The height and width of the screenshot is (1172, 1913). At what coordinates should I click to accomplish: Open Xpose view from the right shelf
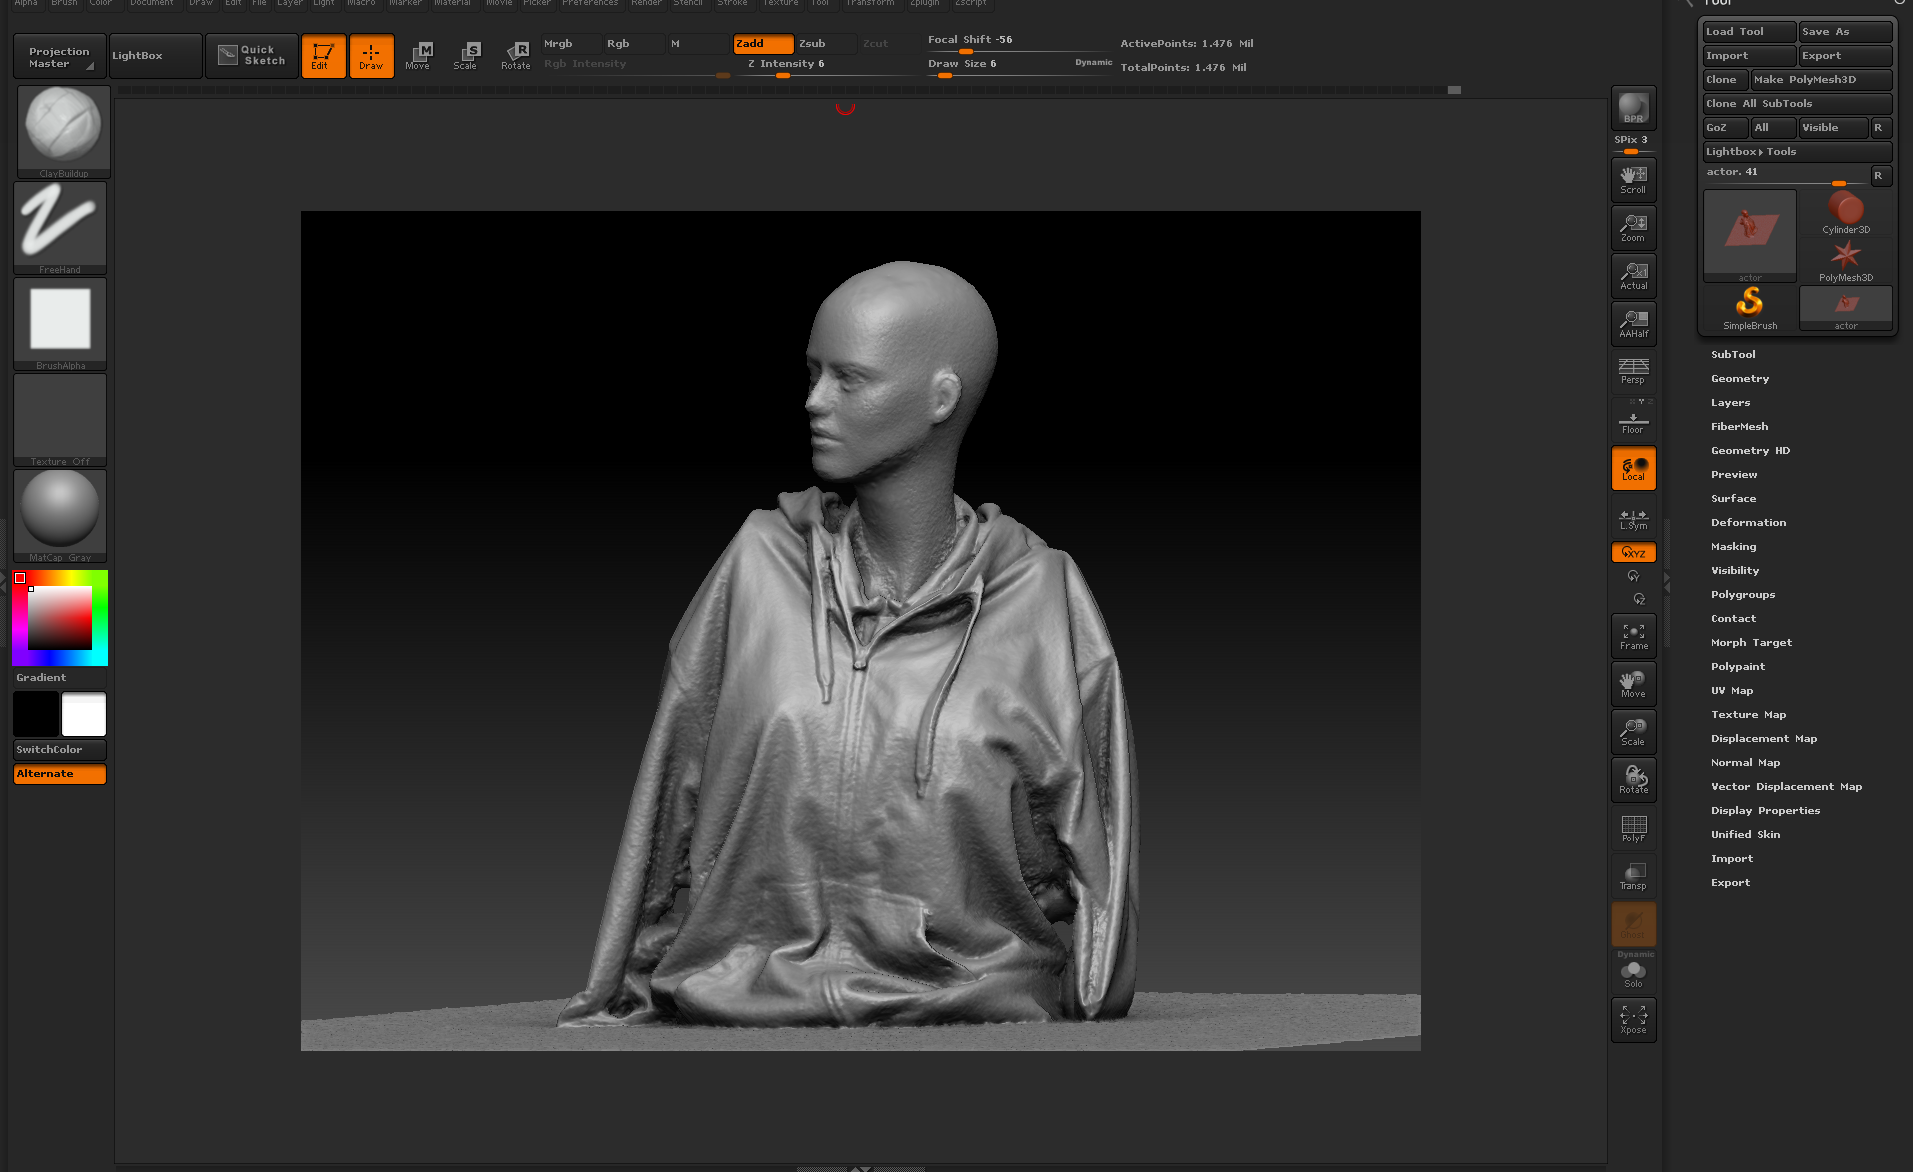tap(1633, 1020)
